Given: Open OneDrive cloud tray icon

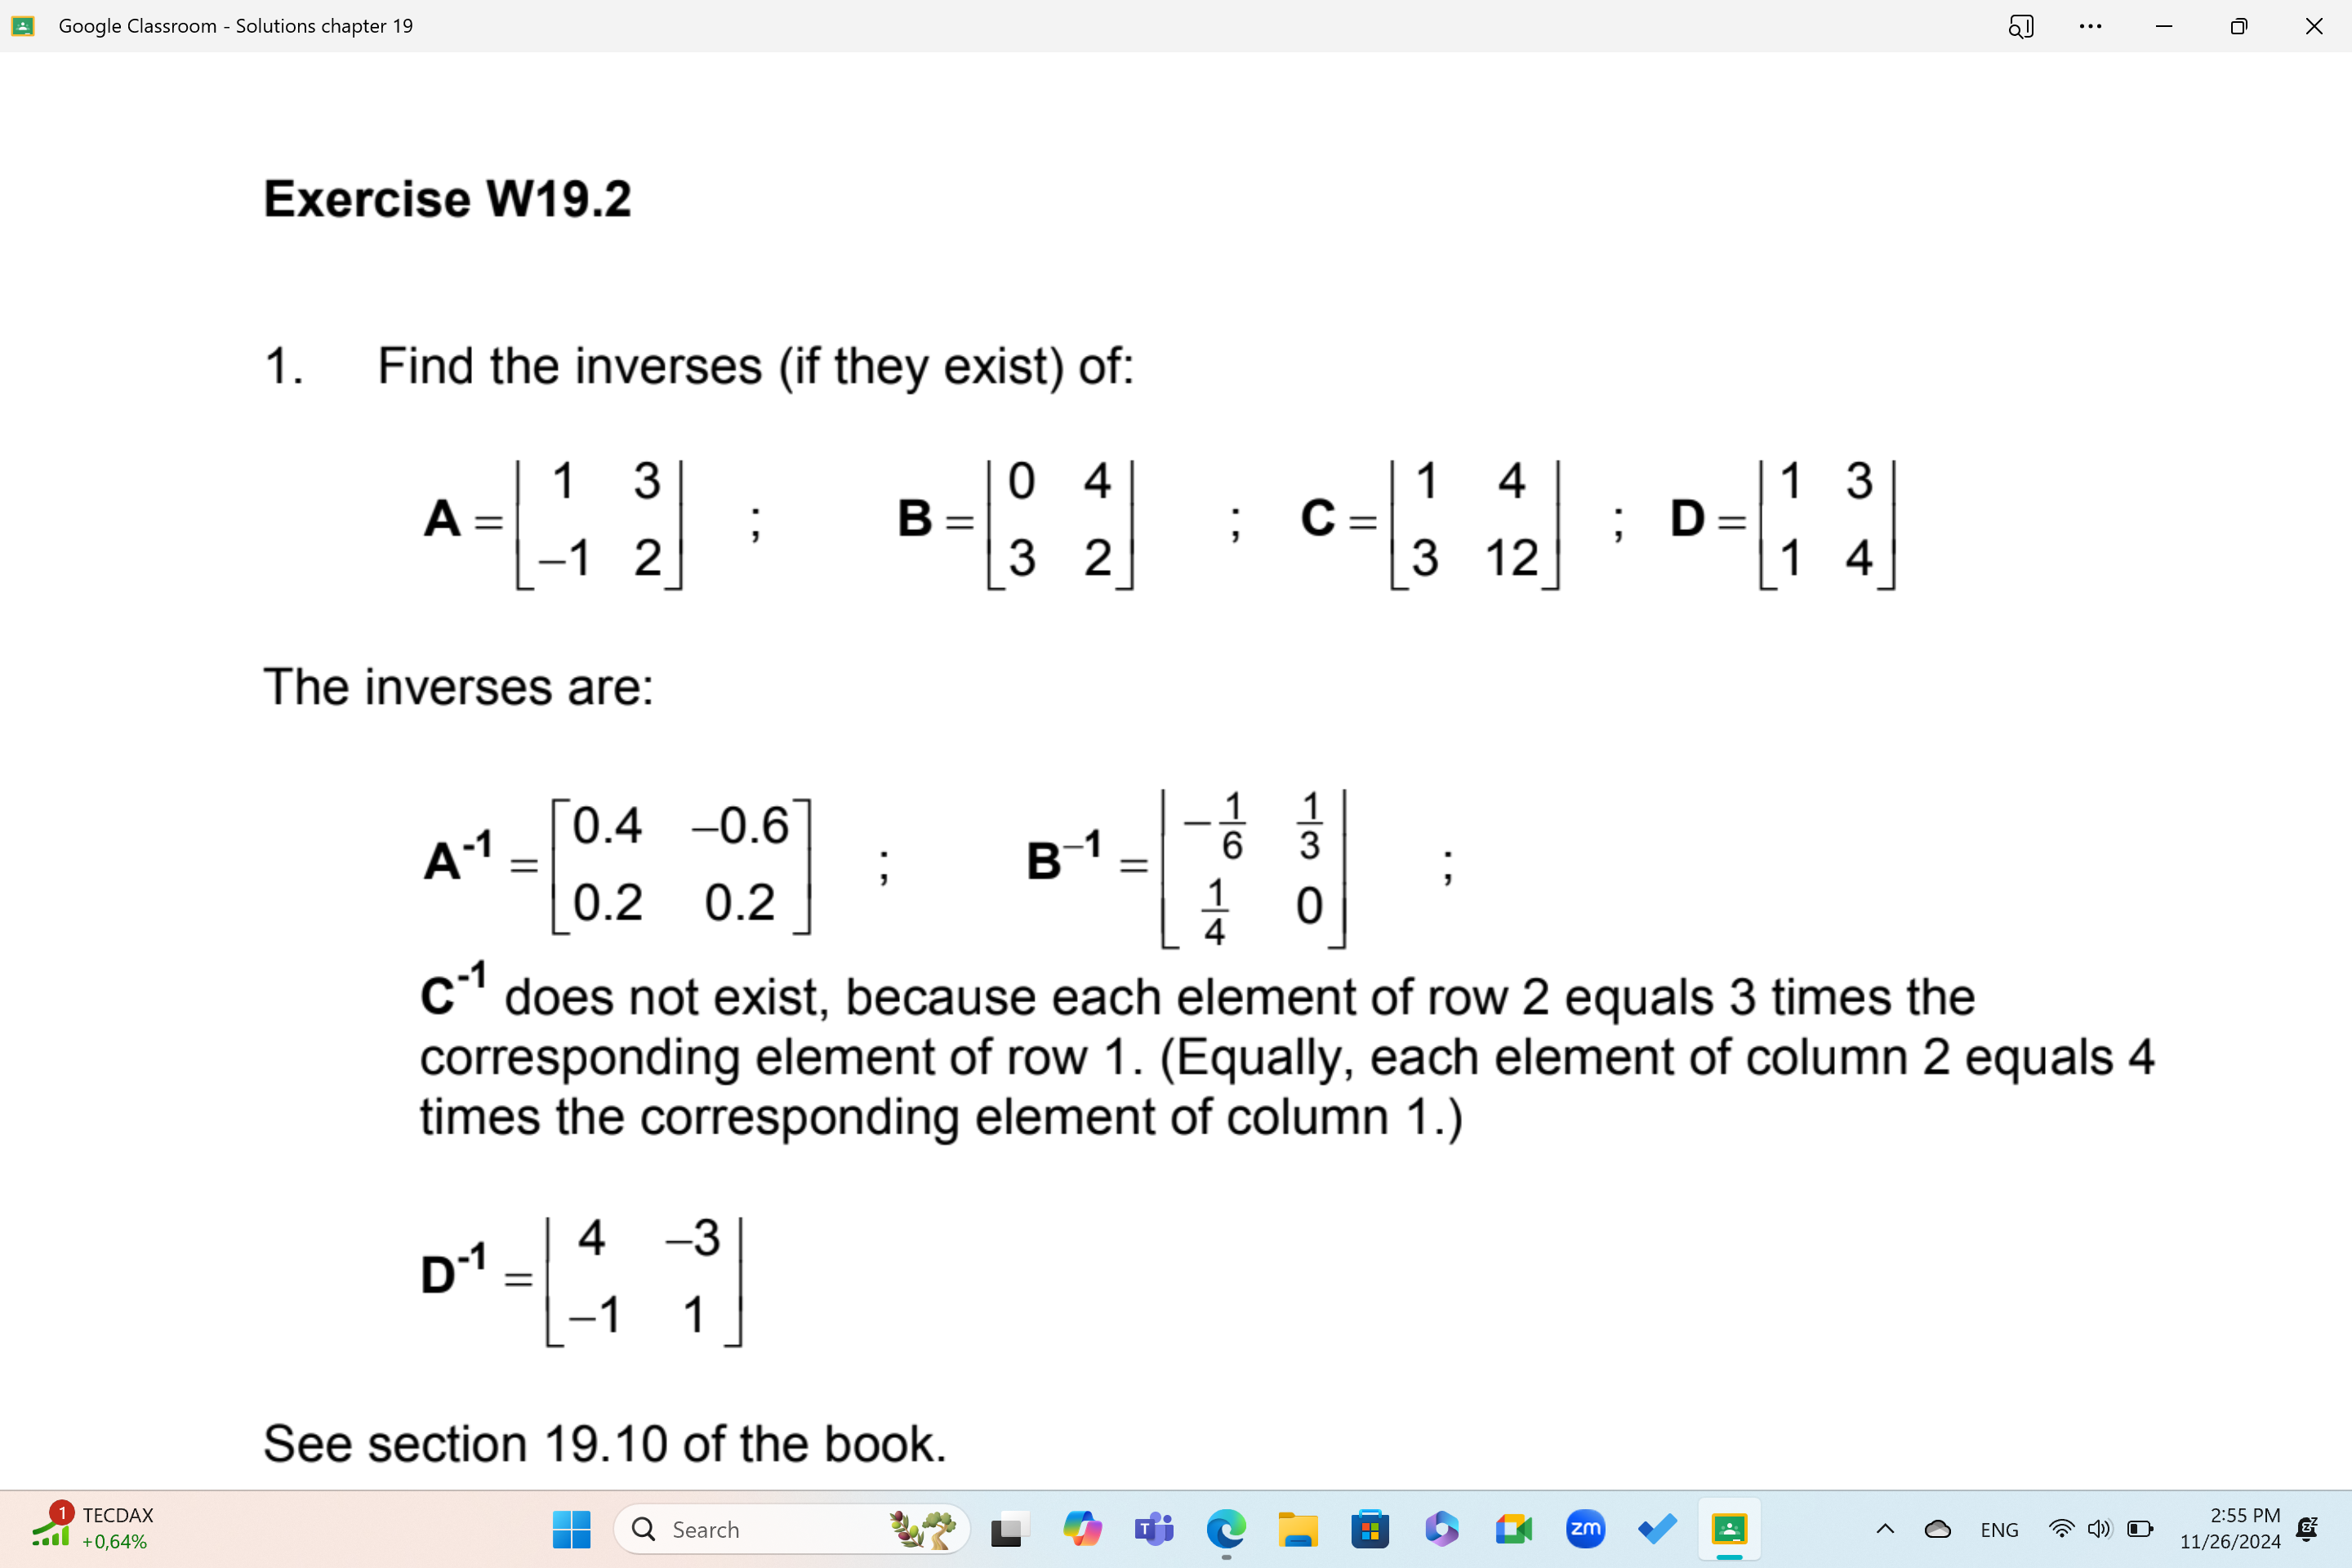Looking at the screenshot, I should point(1938,1529).
